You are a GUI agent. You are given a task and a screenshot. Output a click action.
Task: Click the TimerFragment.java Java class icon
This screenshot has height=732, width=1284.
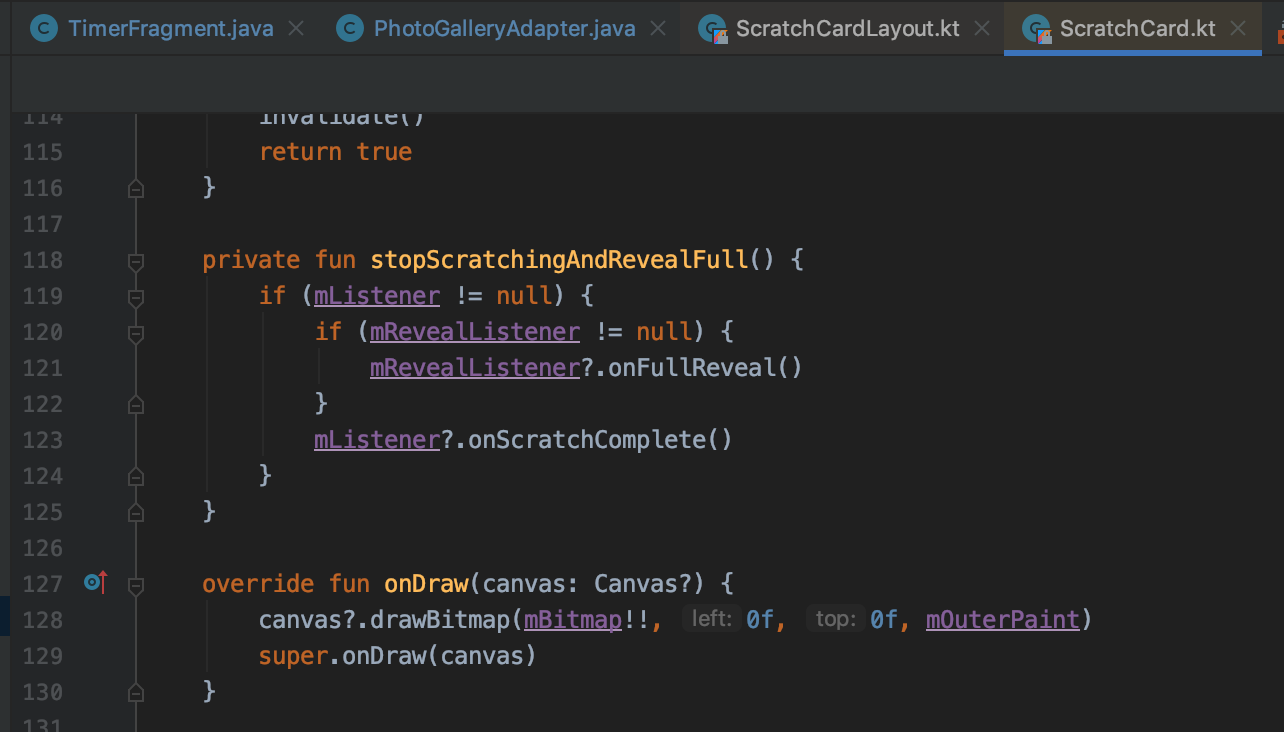[43, 28]
